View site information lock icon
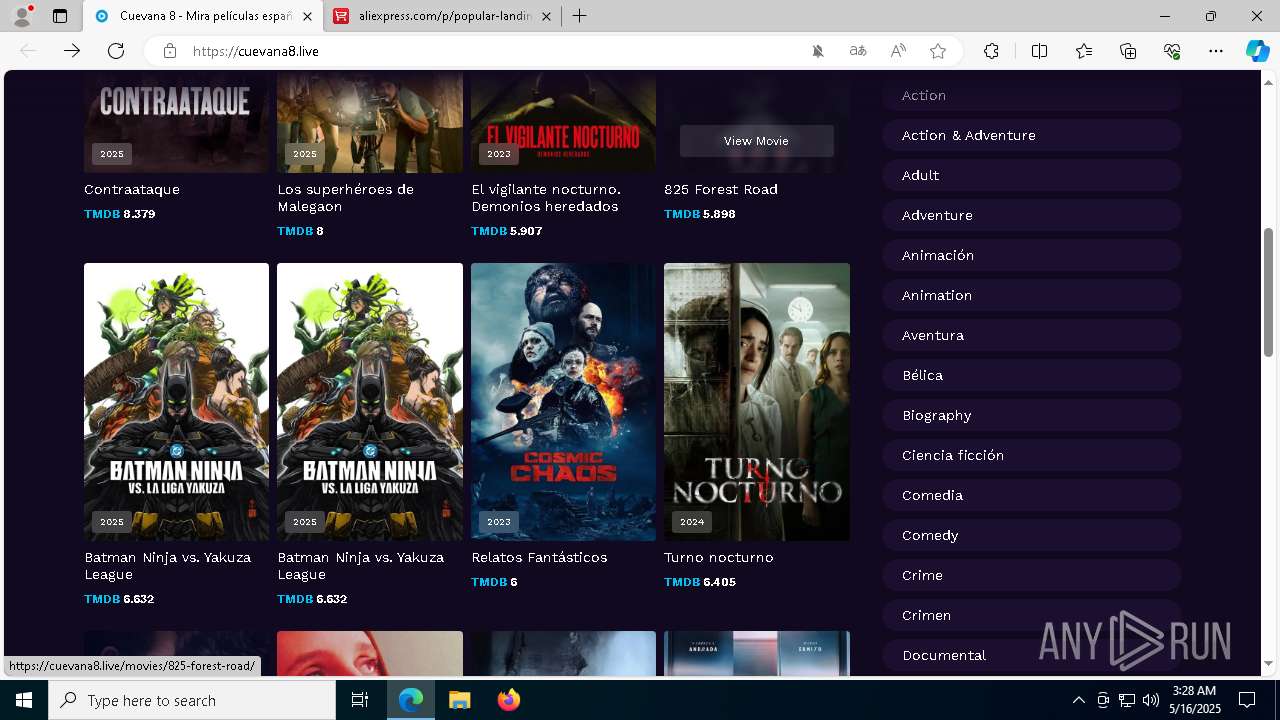1280x720 pixels. (170, 51)
